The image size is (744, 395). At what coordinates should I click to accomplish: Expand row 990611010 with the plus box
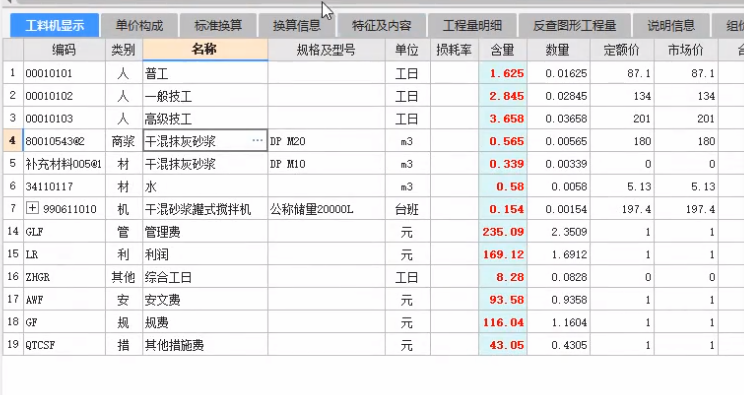(x=32, y=208)
